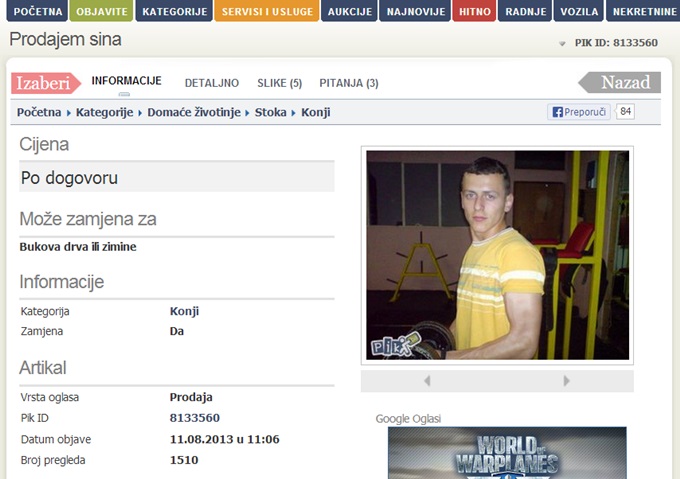Open the HITNO nav tab
Screen dimensions: 680x479
[x=474, y=11]
